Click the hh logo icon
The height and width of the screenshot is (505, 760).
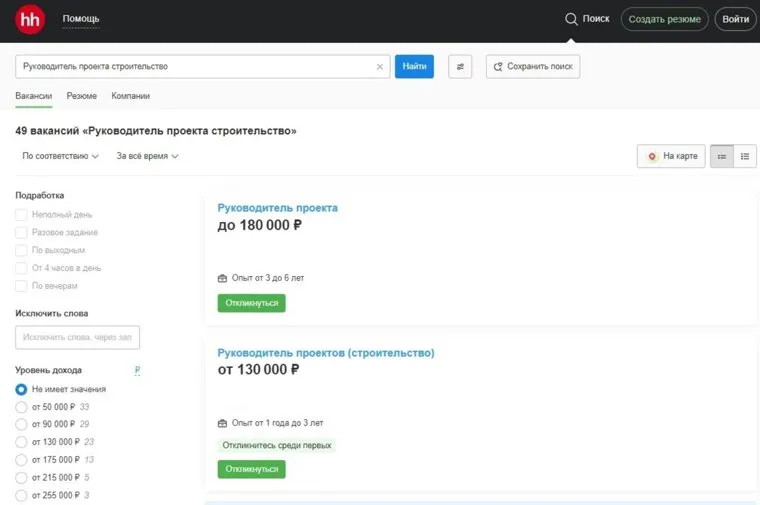pyautogui.click(x=30, y=20)
